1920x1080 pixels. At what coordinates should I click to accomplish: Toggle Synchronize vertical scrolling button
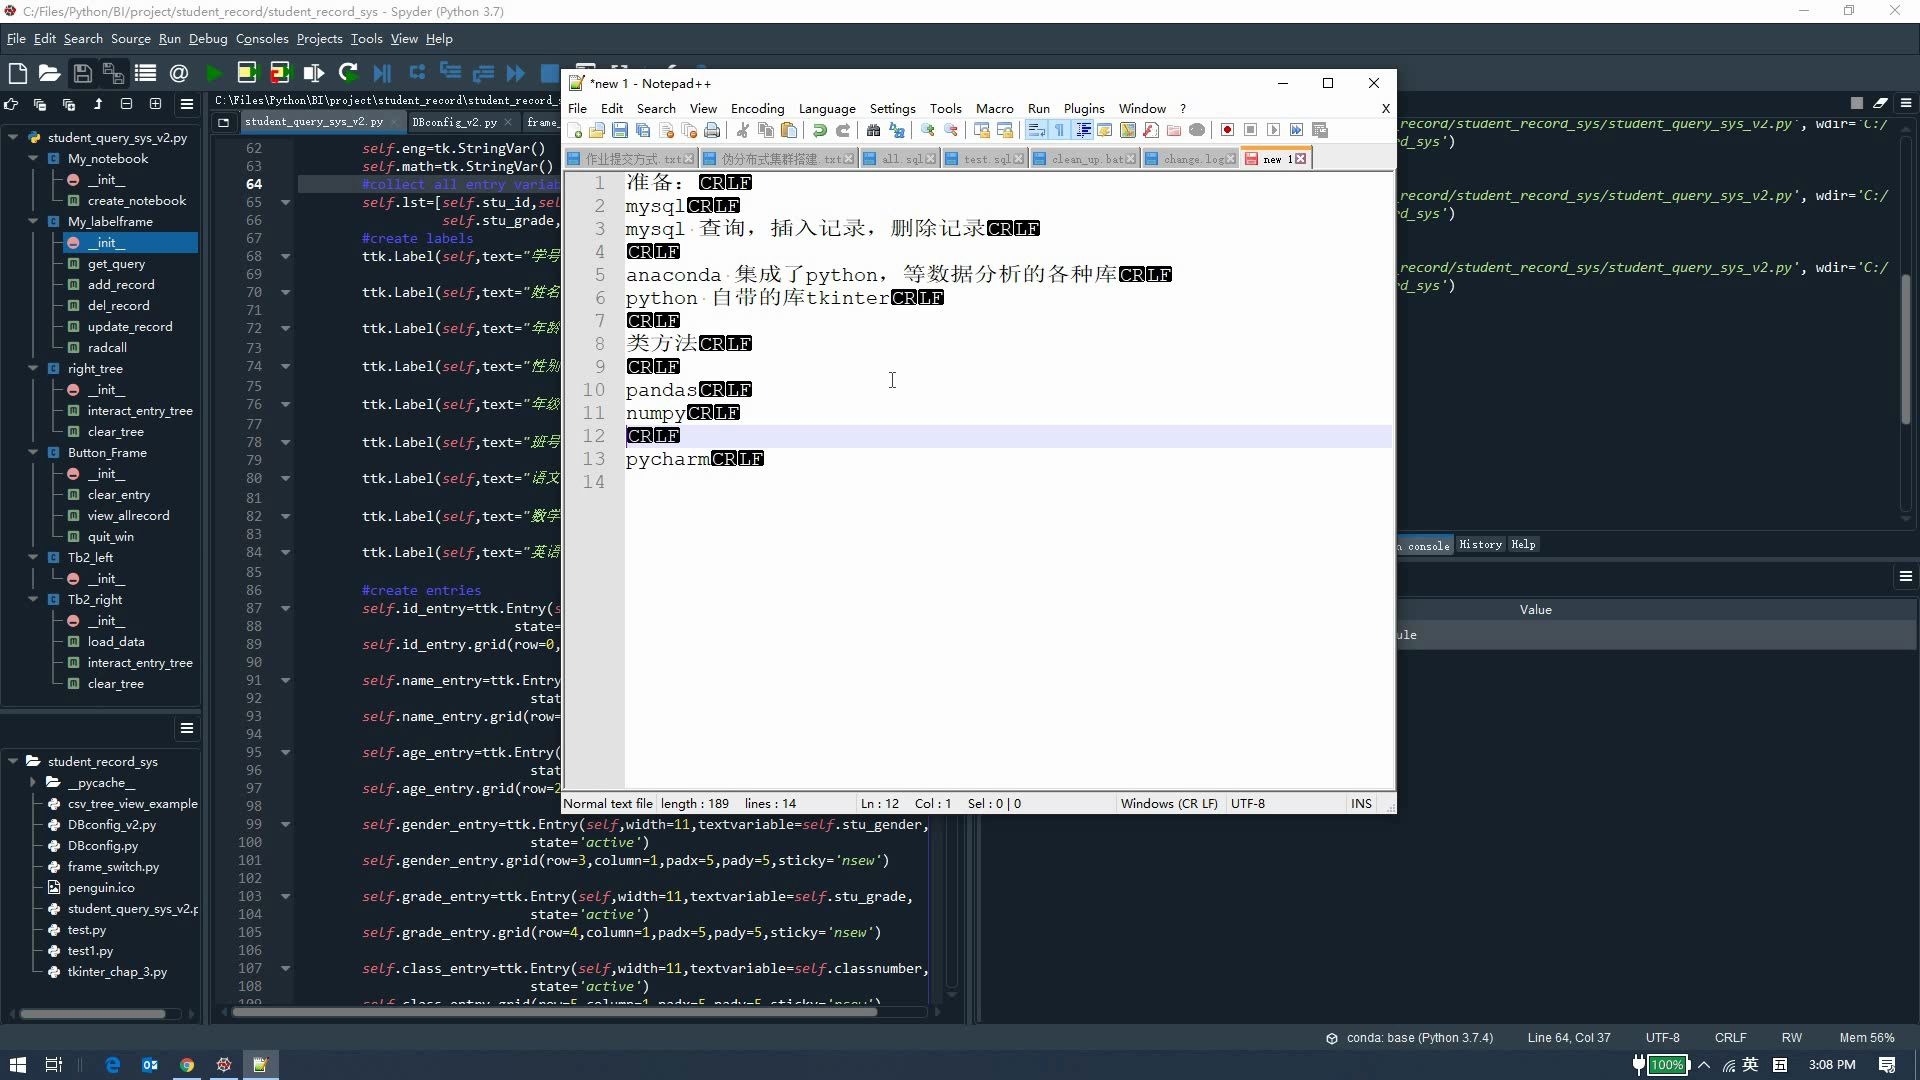pyautogui.click(x=982, y=131)
